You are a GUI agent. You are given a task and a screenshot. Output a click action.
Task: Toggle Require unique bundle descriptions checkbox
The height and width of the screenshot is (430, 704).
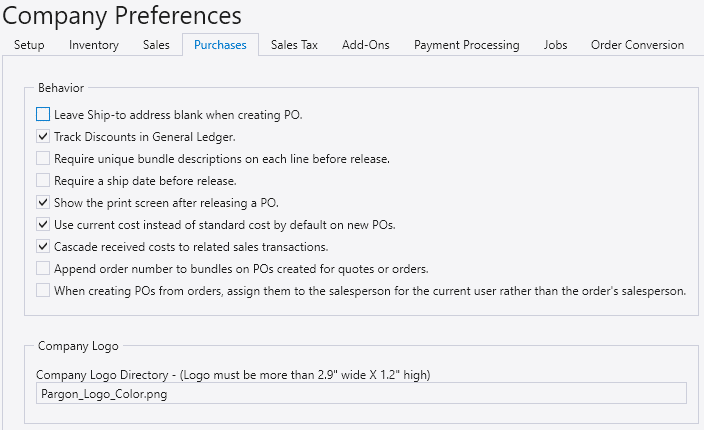pyautogui.click(x=43, y=159)
